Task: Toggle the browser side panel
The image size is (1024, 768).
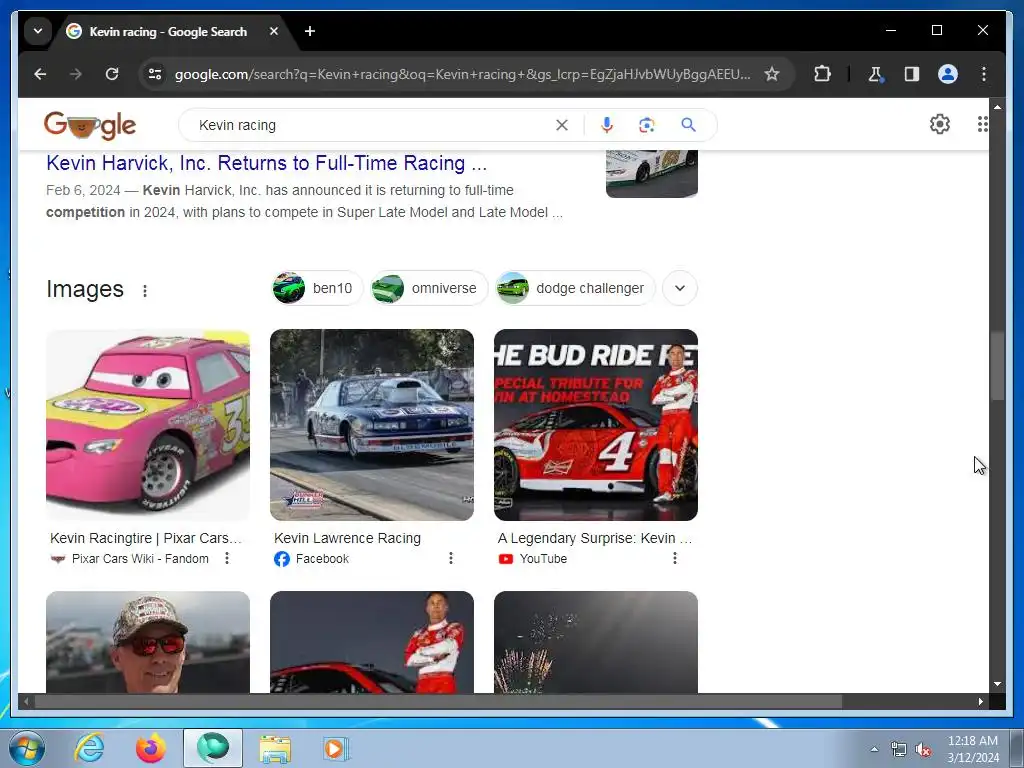Action: [912, 74]
